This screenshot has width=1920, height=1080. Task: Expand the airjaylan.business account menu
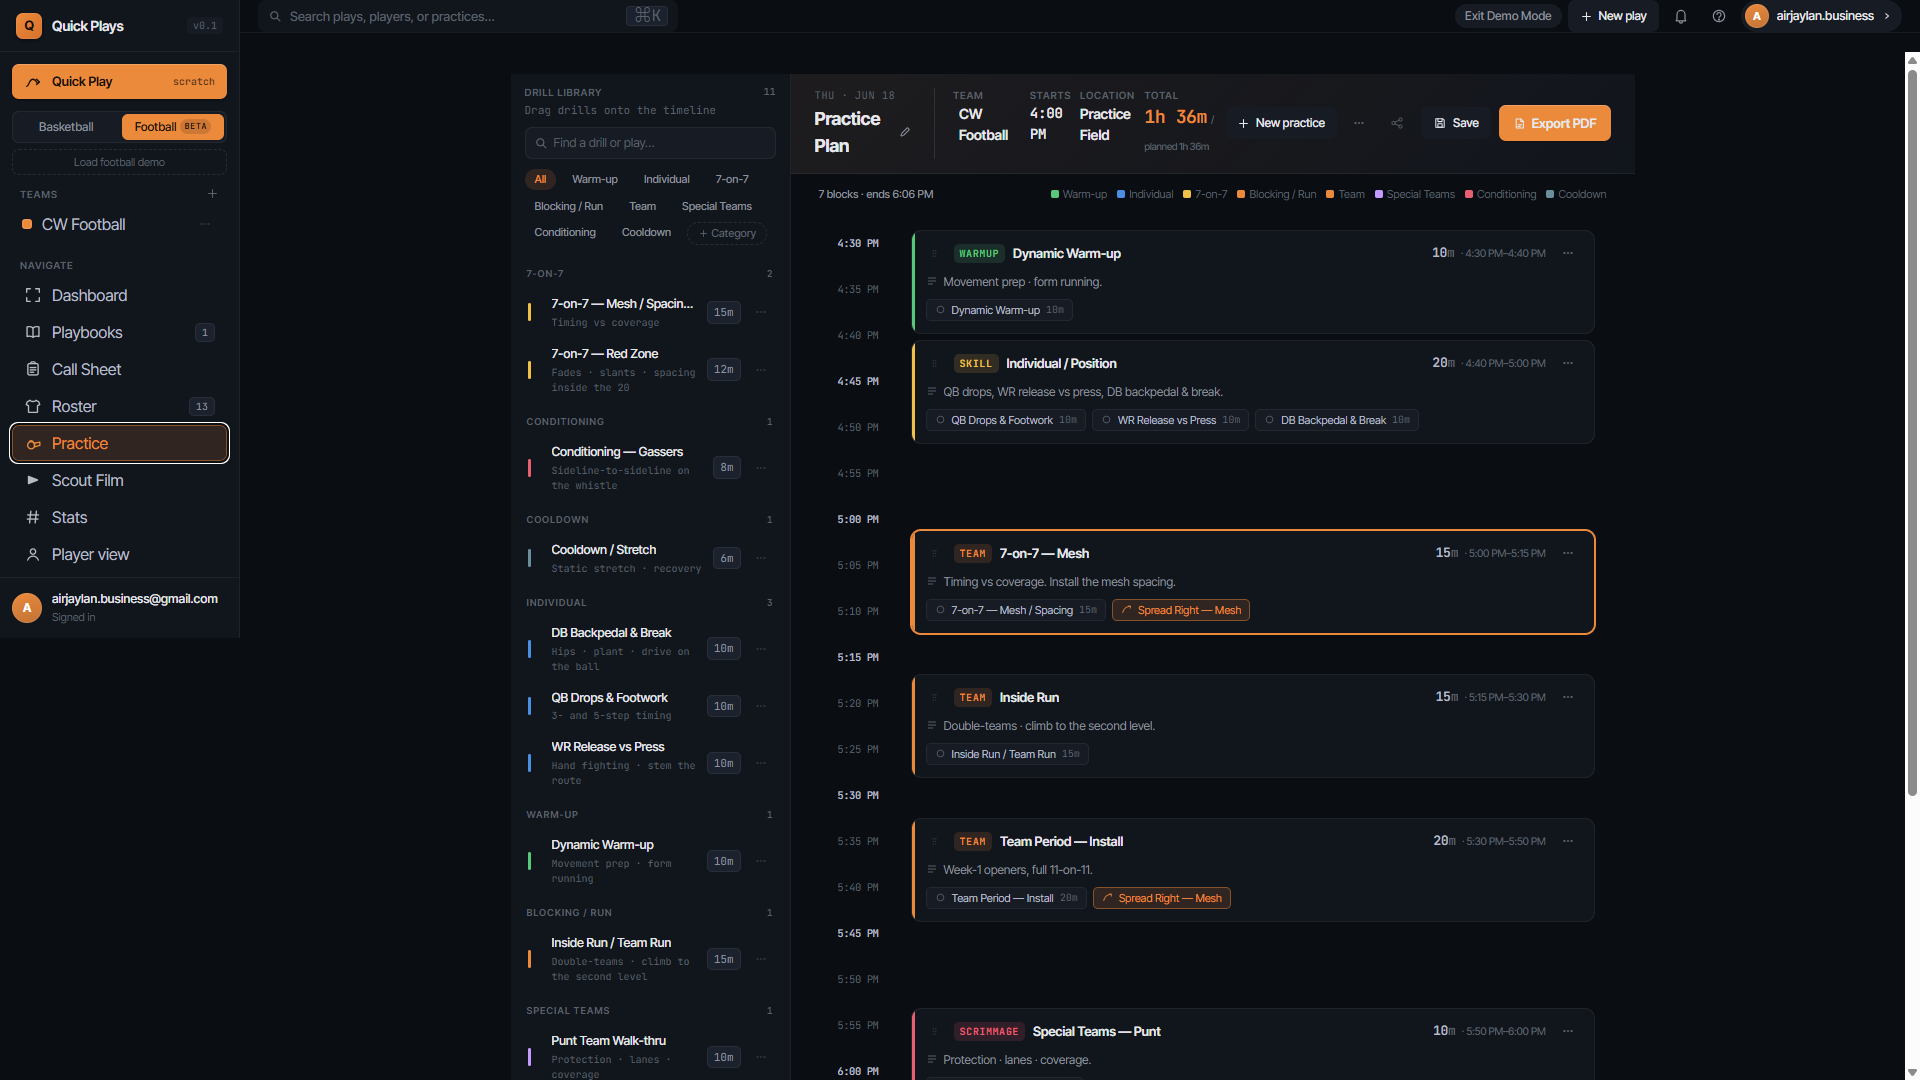(x=1822, y=16)
